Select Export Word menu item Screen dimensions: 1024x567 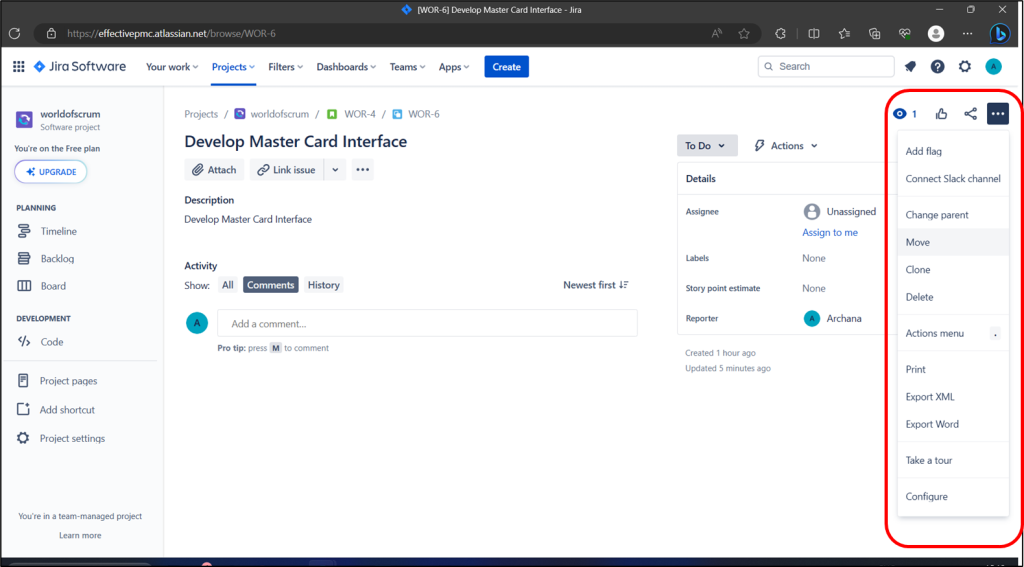(x=953, y=424)
